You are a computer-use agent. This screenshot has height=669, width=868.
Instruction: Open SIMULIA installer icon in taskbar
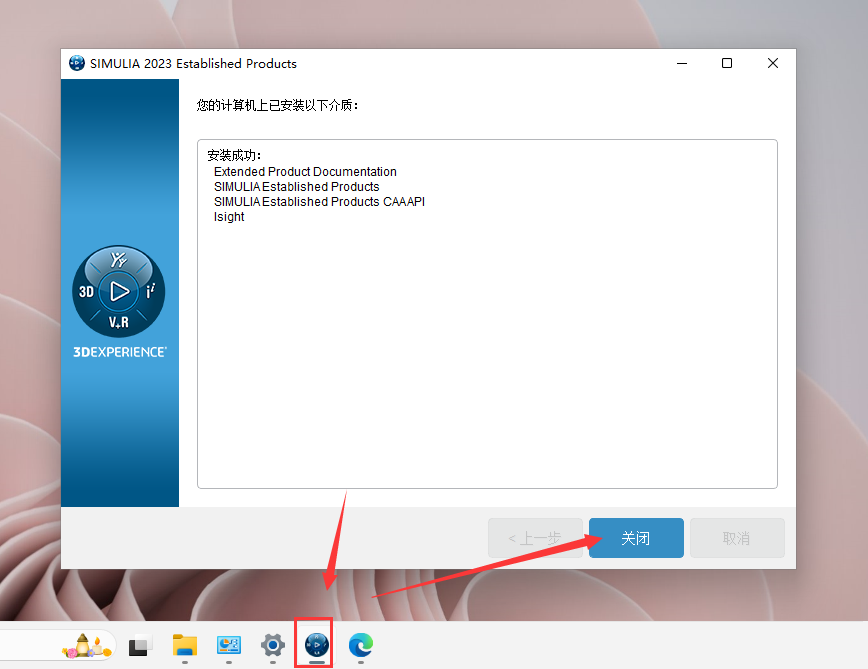(x=317, y=645)
